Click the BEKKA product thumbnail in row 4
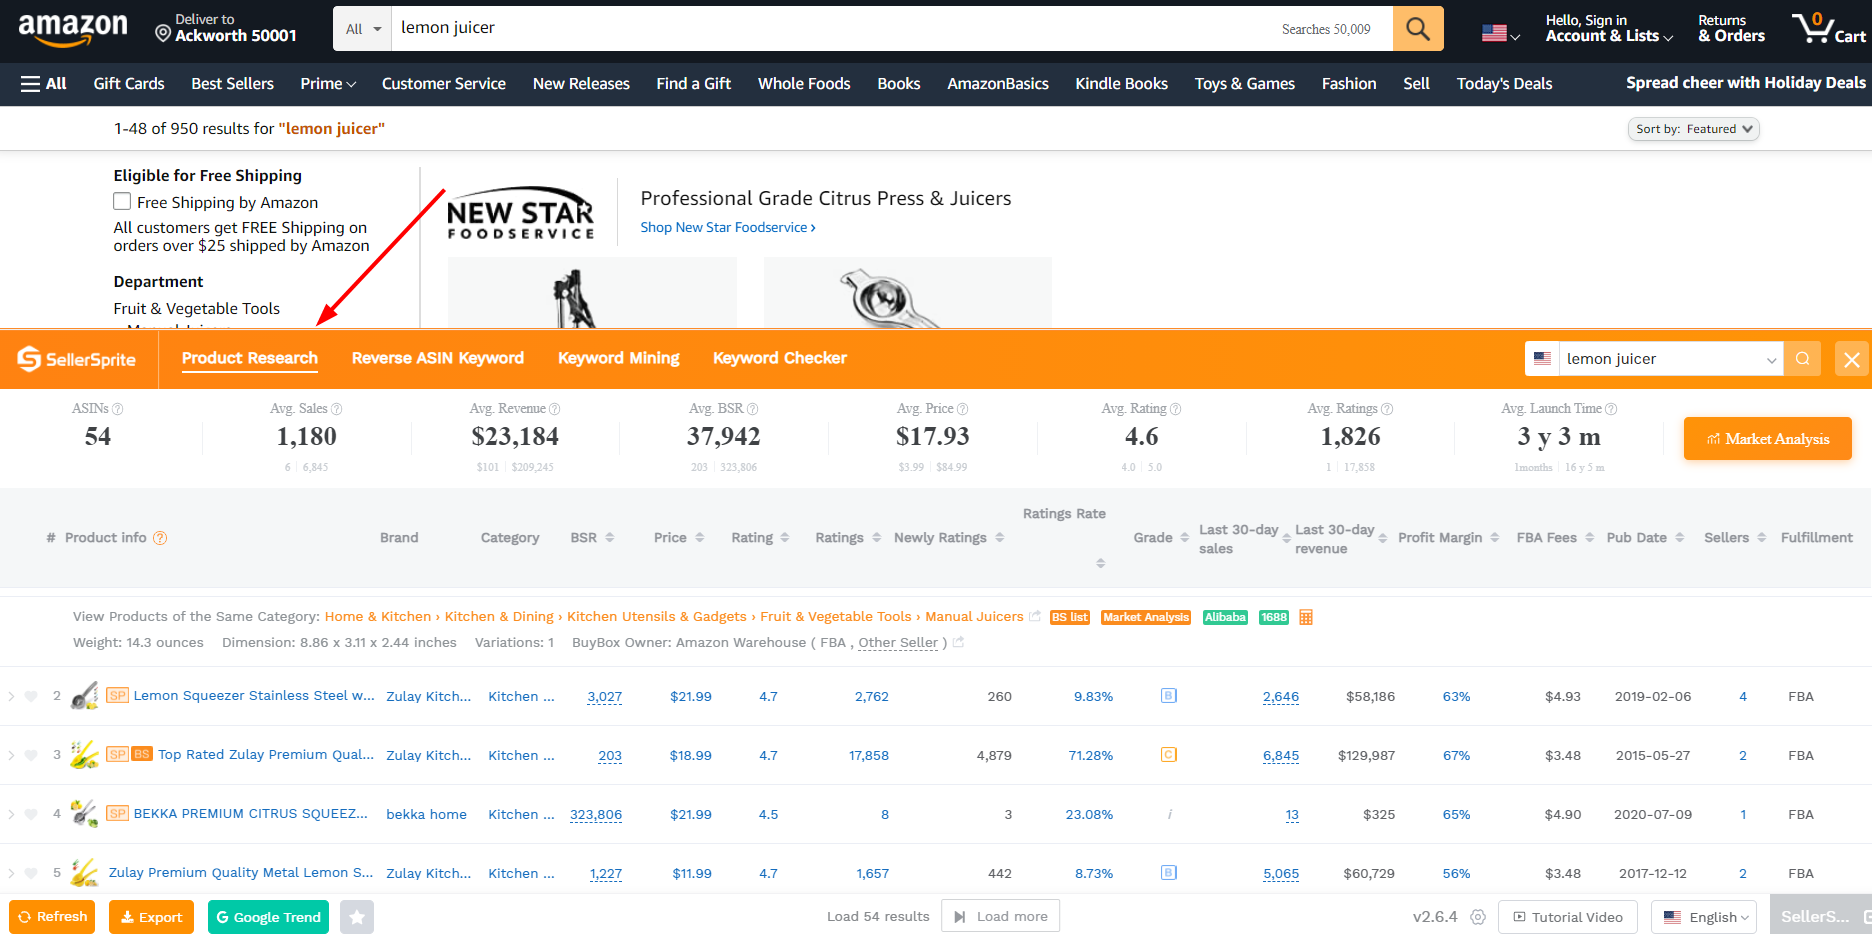The width and height of the screenshot is (1872, 934). click(x=85, y=814)
